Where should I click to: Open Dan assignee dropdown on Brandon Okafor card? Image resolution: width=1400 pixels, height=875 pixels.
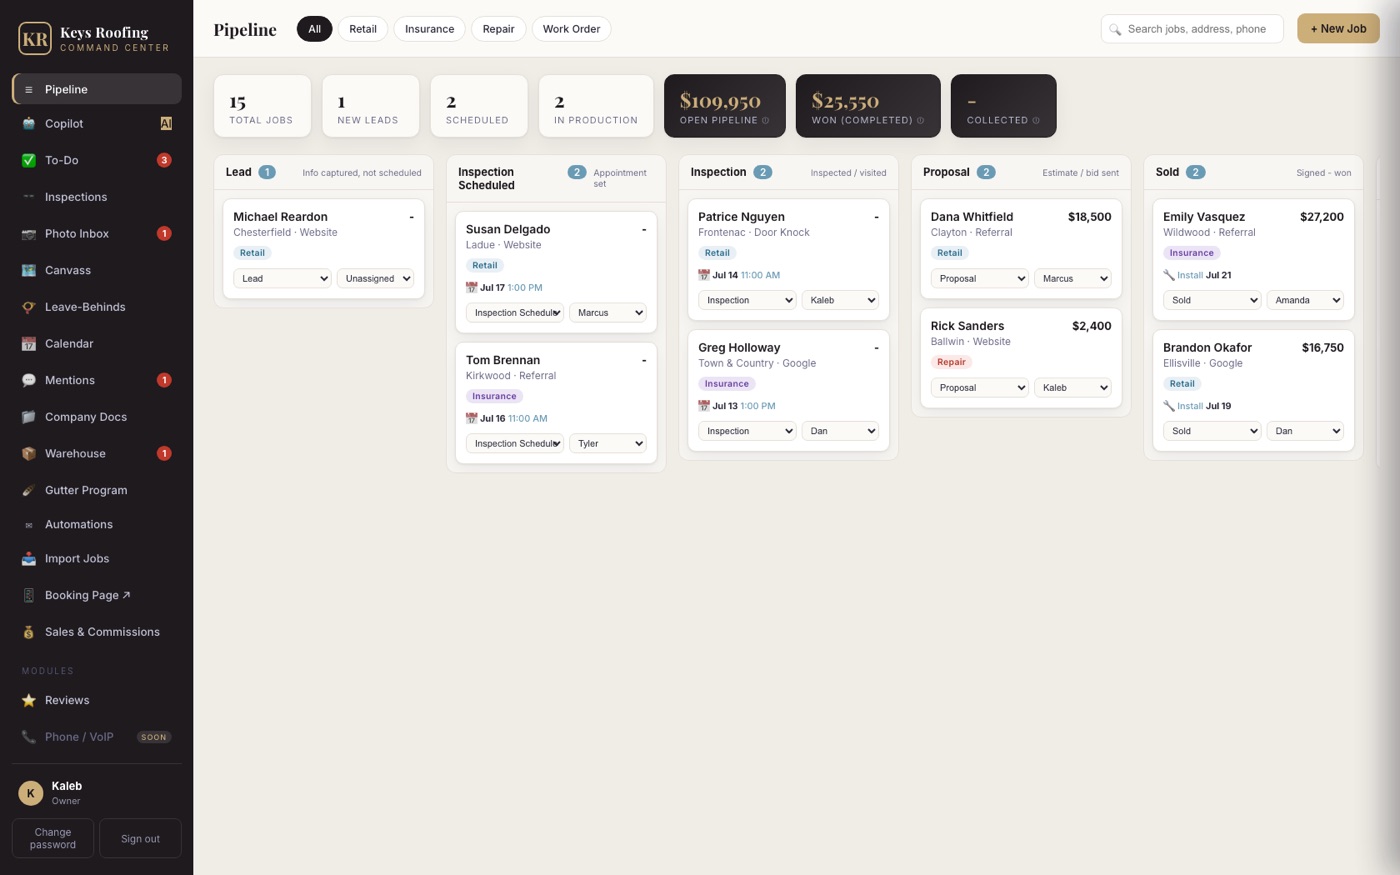pos(1305,431)
